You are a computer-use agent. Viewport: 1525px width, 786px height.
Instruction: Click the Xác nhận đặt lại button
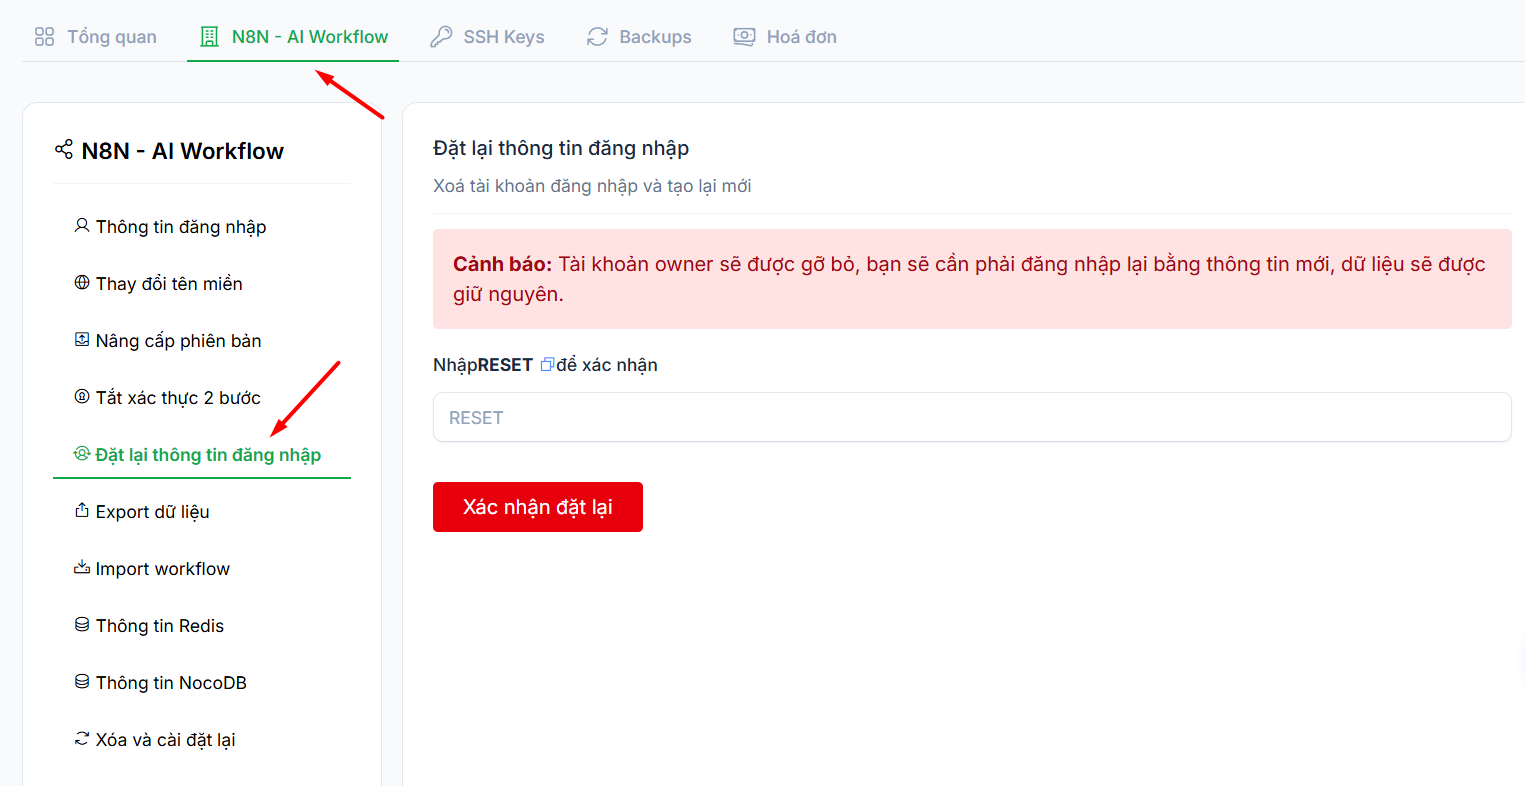tap(538, 507)
